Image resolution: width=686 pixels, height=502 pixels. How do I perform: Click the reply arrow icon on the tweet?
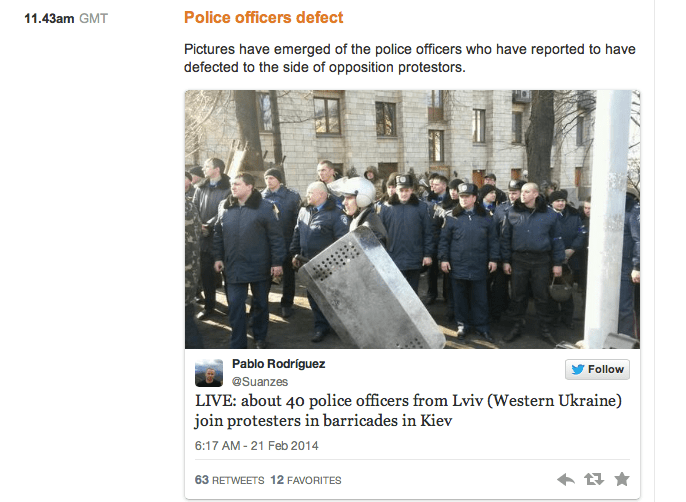566,480
